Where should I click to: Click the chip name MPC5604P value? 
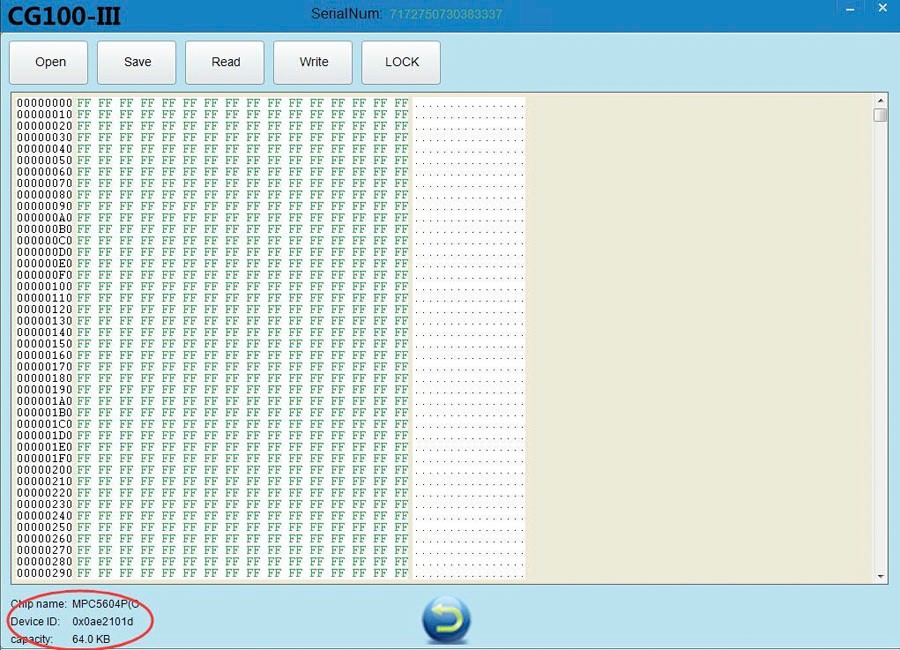(105, 604)
